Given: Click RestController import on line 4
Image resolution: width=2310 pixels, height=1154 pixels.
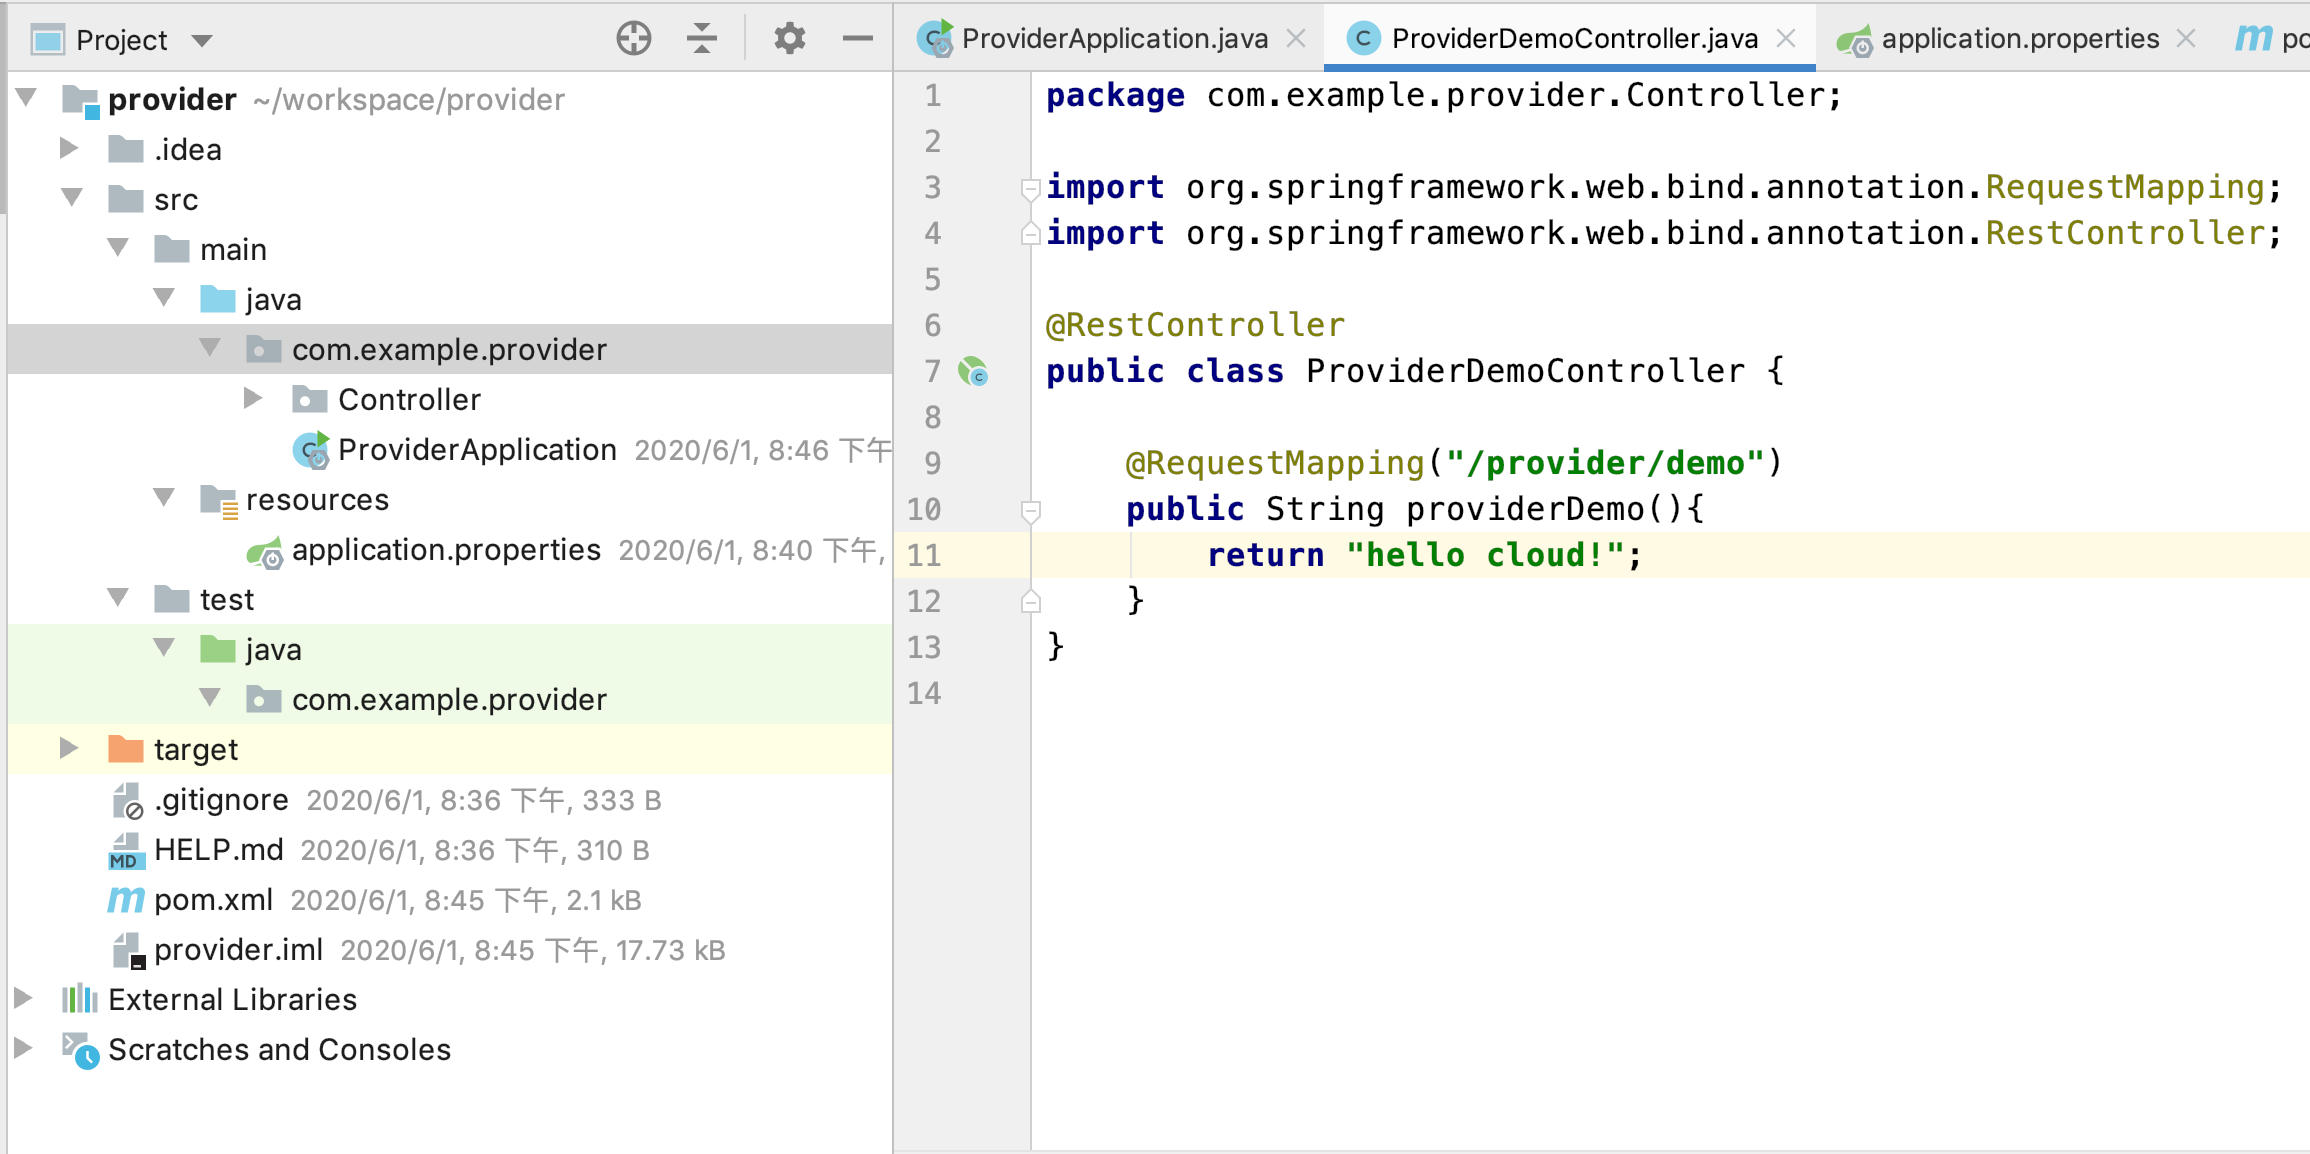Looking at the screenshot, I should [x=2125, y=233].
